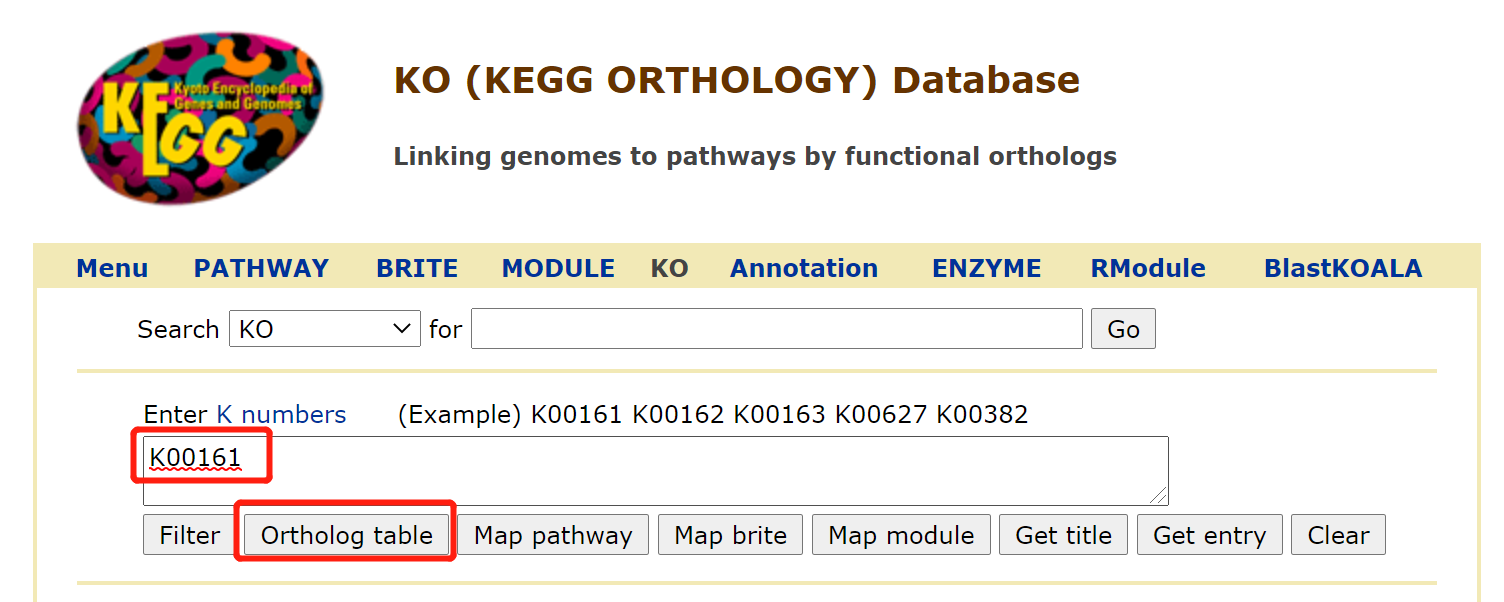Image resolution: width=1504 pixels, height=602 pixels.
Task: Go to the ENZYME database
Action: (985, 267)
